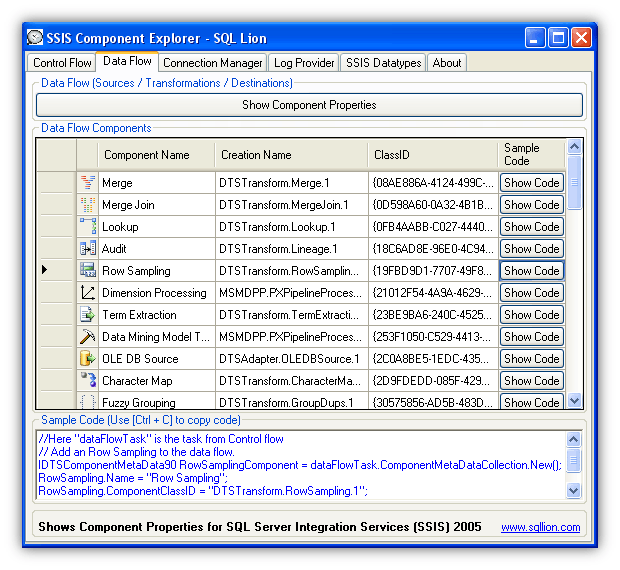Click the SSIS Component Explorer title bar icon
This screenshot has width=620, height=570.
[35, 38]
